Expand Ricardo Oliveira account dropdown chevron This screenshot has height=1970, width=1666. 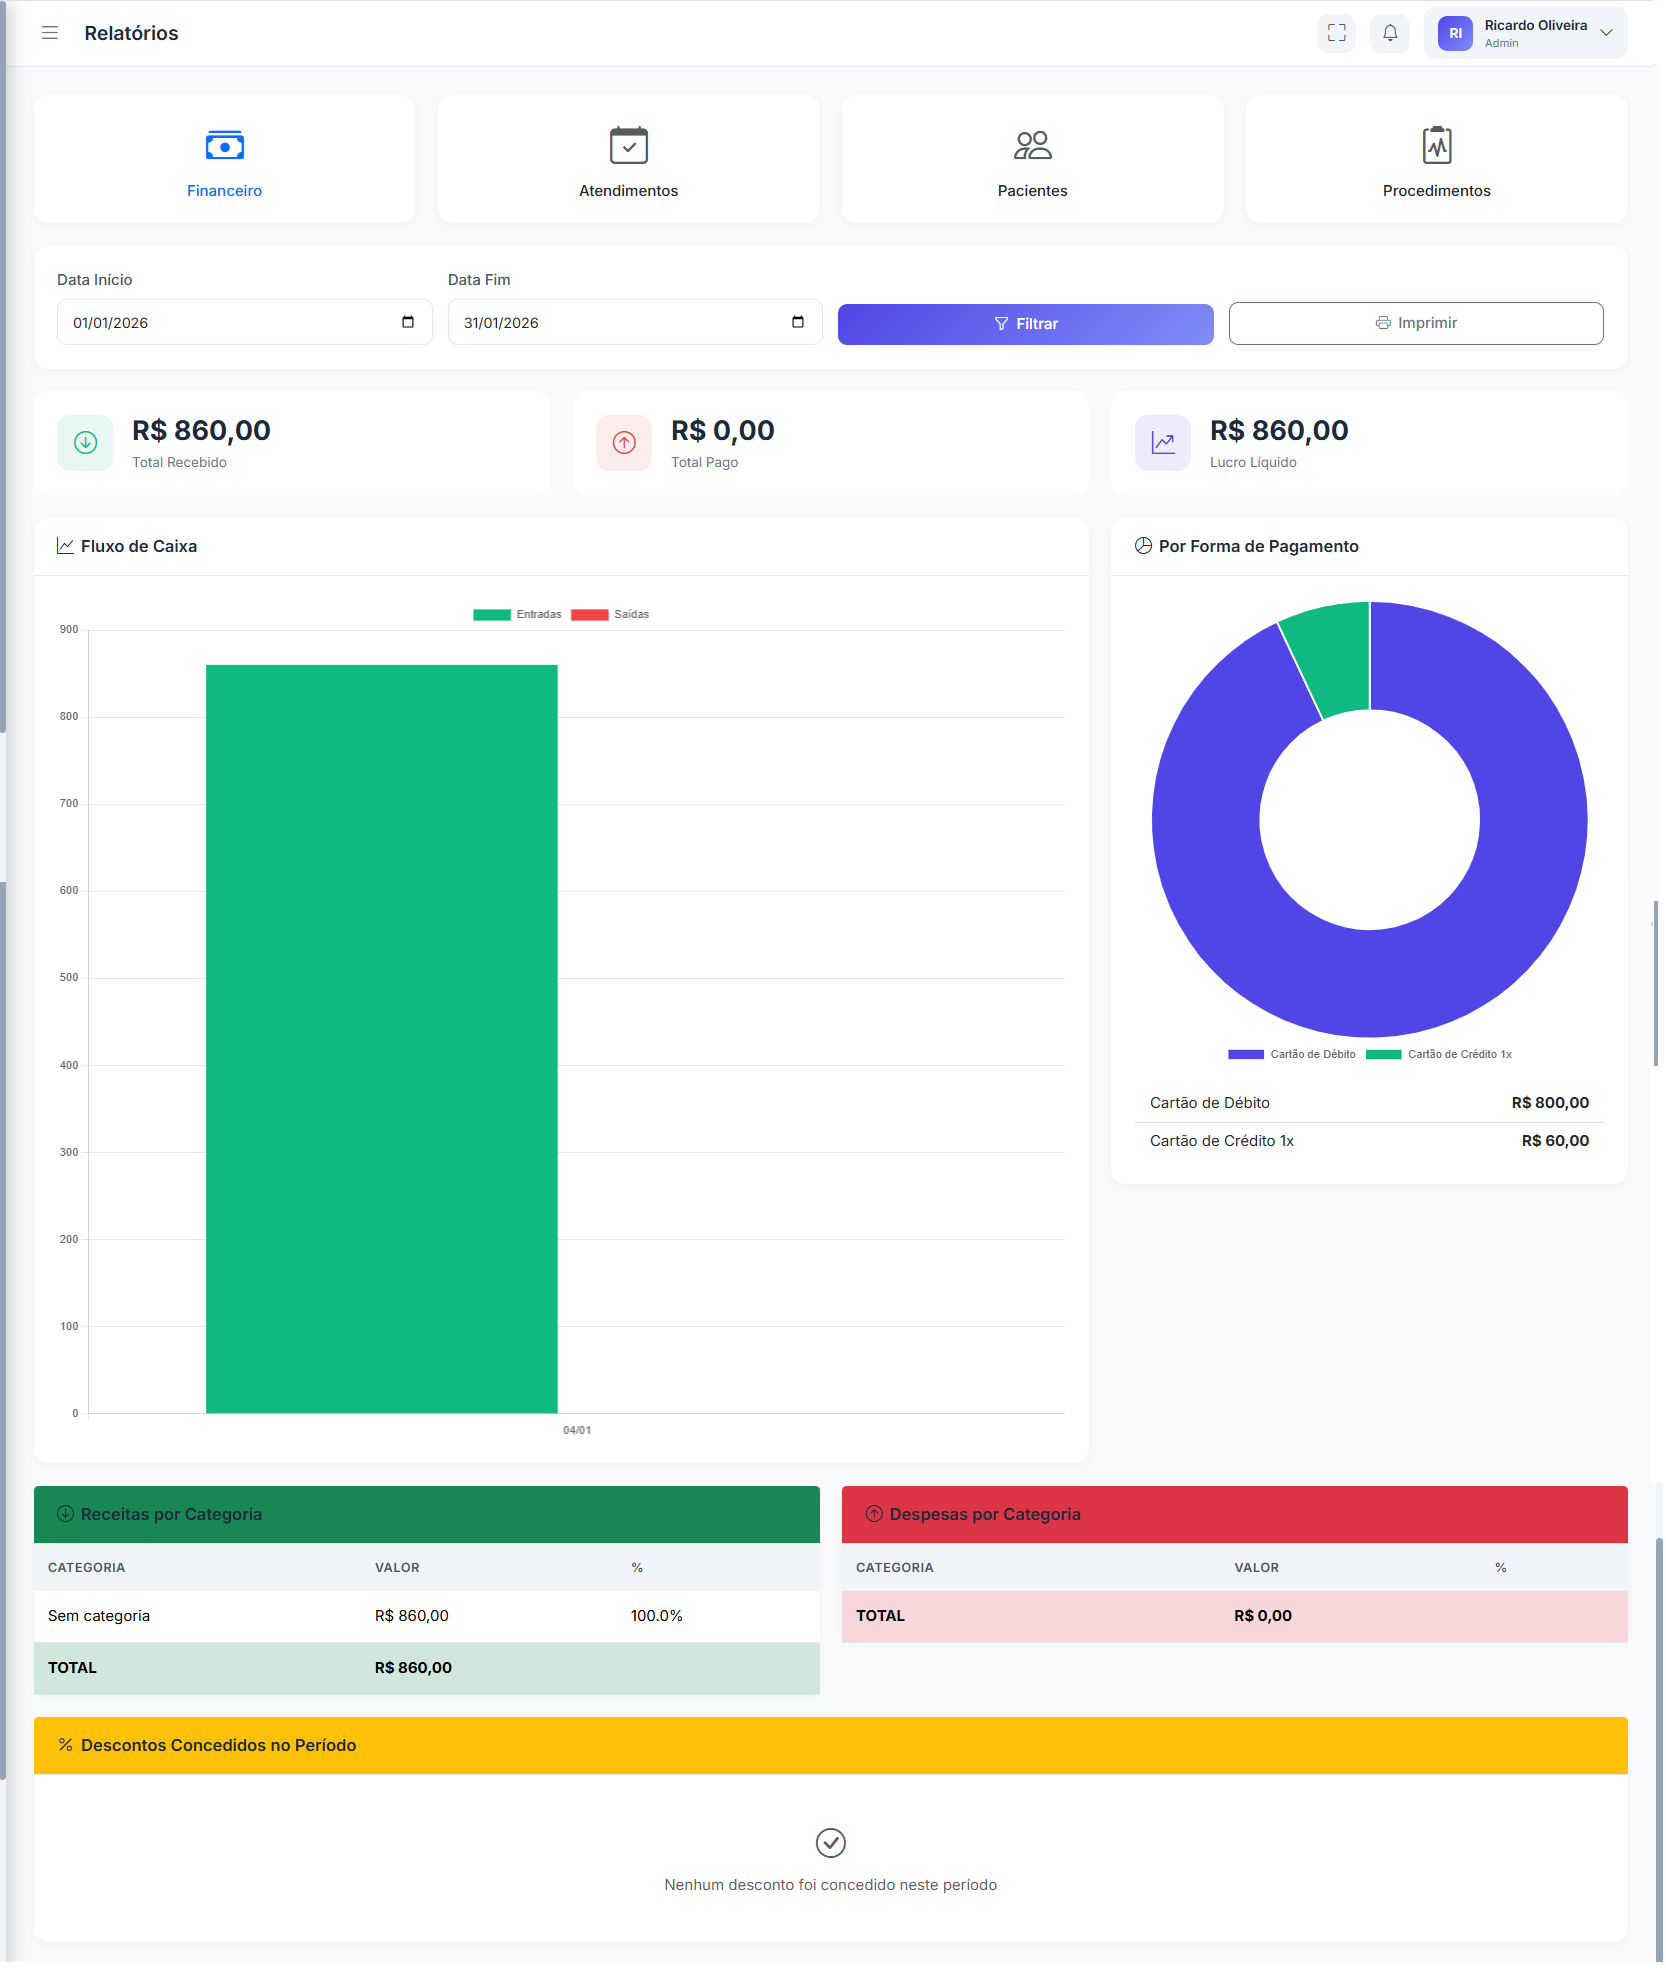pyautogui.click(x=1606, y=33)
